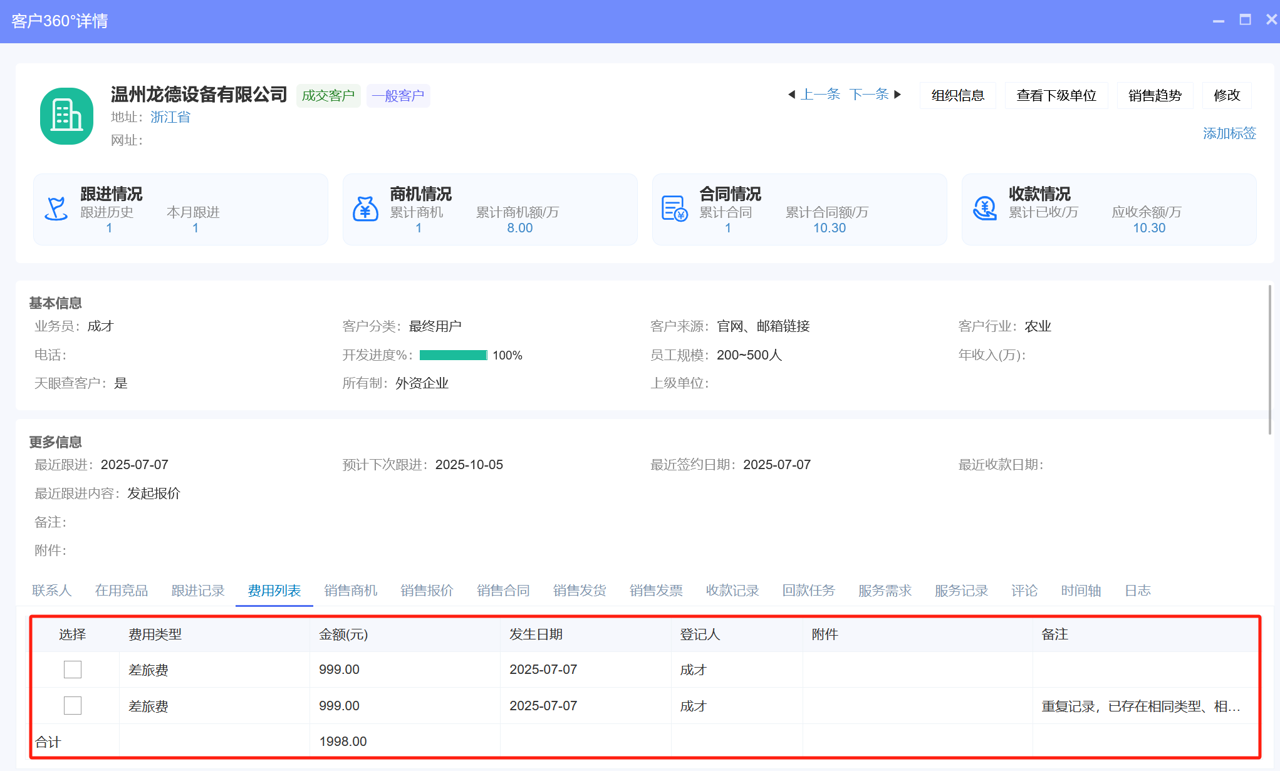Screen dimensions: 1280x771
Task: Click the 修改 button
Action: point(1226,95)
